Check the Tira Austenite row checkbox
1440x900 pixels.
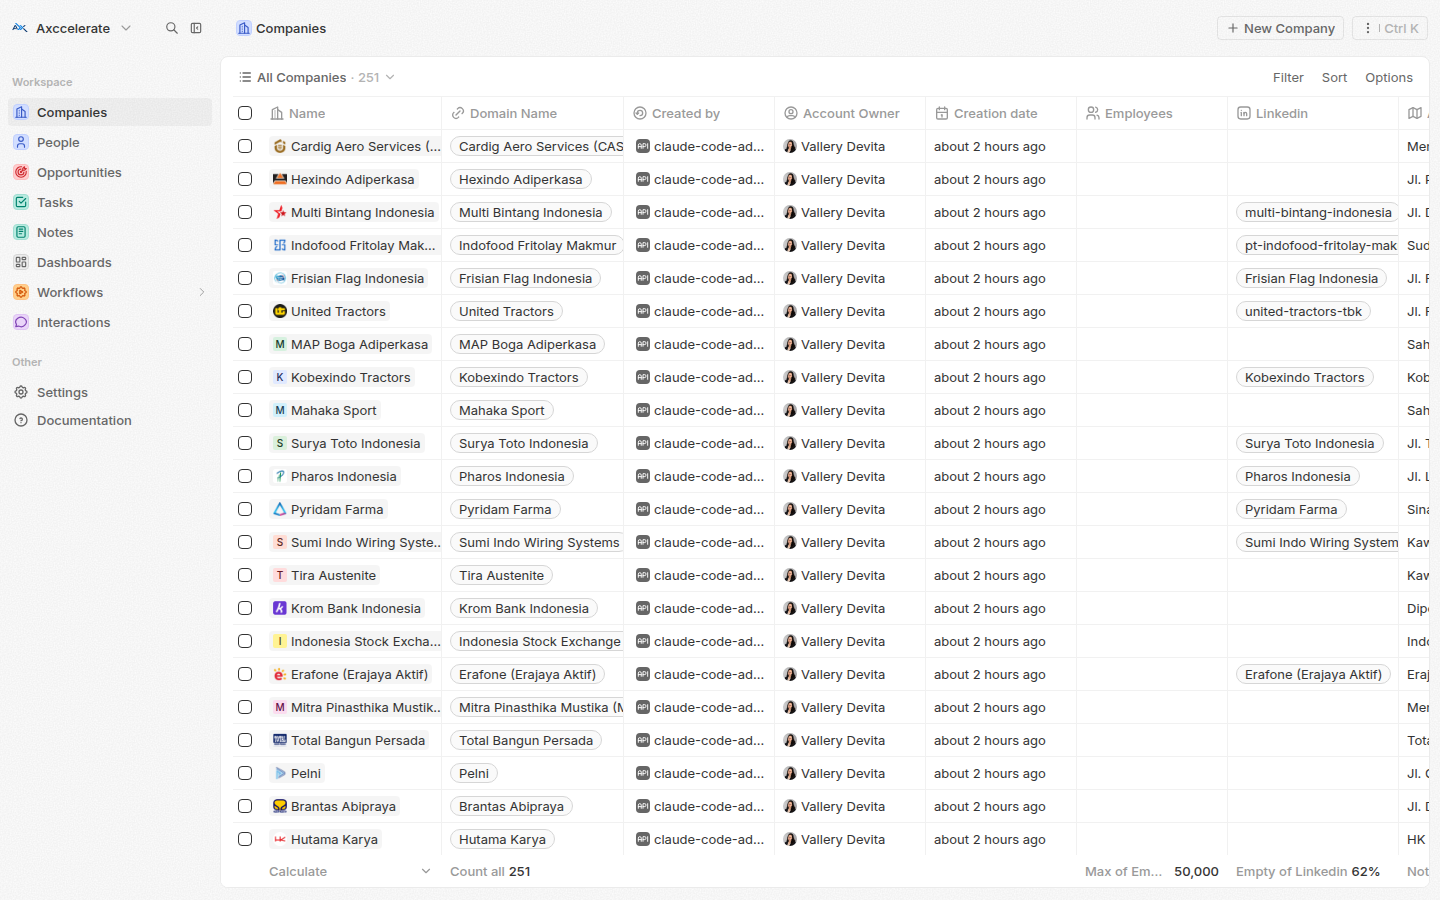(245, 575)
